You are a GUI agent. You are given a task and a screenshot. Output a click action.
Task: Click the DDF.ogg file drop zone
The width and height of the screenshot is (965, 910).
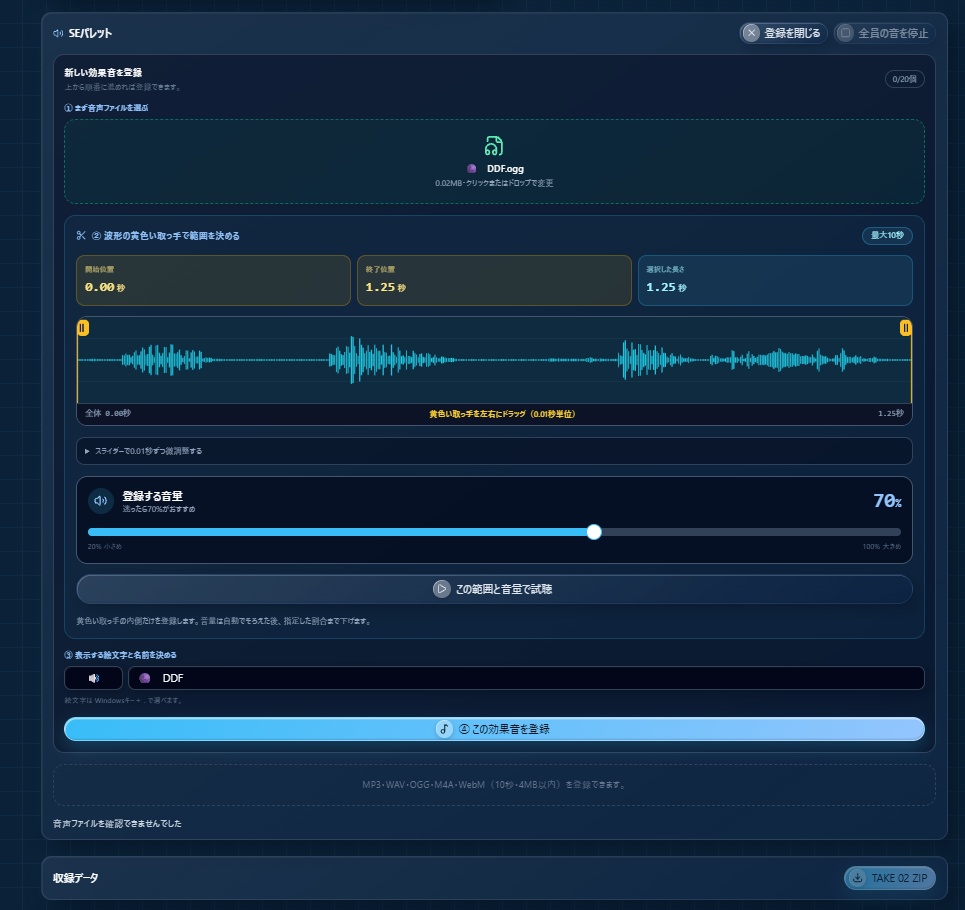(x=494, y=161)
